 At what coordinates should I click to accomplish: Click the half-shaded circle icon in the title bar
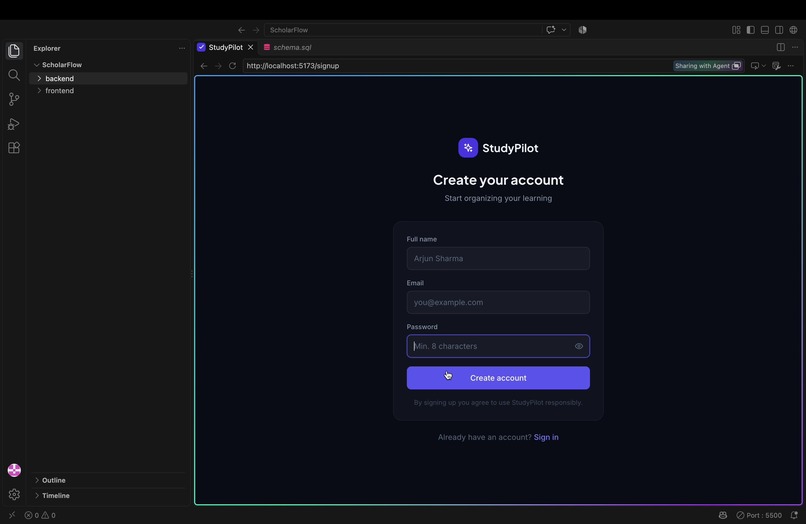(582, 30)
